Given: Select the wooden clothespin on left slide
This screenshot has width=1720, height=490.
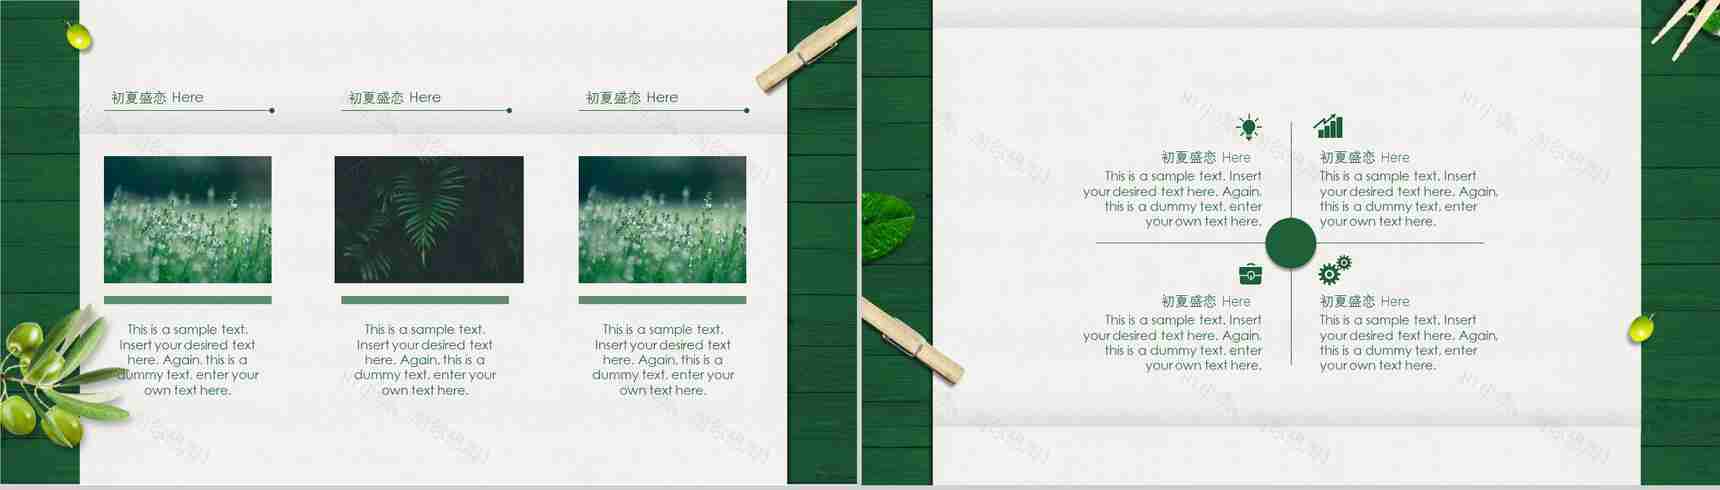Looking at the screenshot, I should tap(807, 49).
